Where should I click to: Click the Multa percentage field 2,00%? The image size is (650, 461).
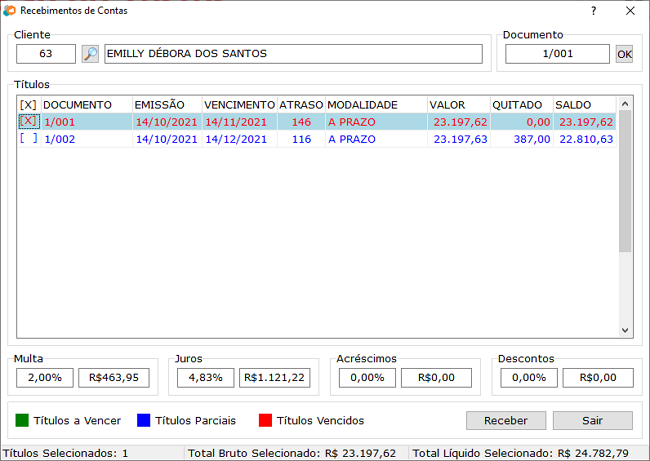point(45,378)
